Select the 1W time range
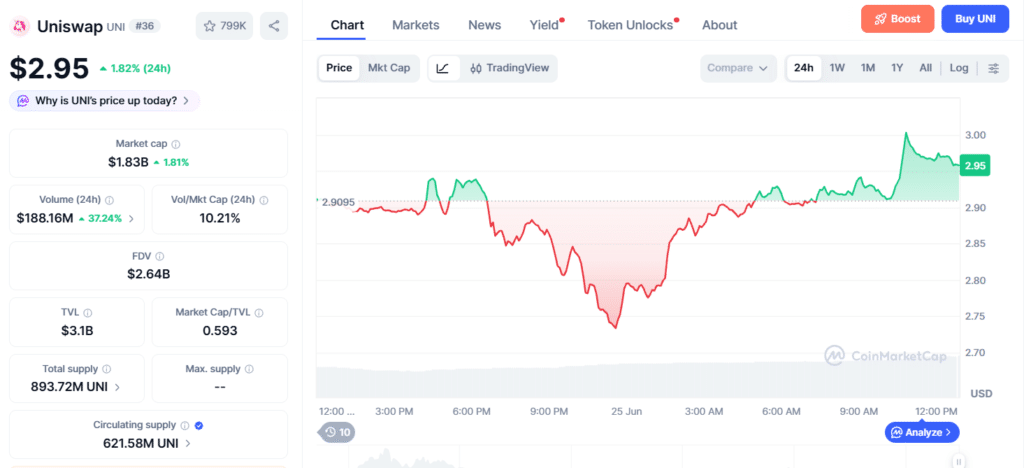Image resolution: width=1024 pixels, height=468 pixels. [837, 68]
